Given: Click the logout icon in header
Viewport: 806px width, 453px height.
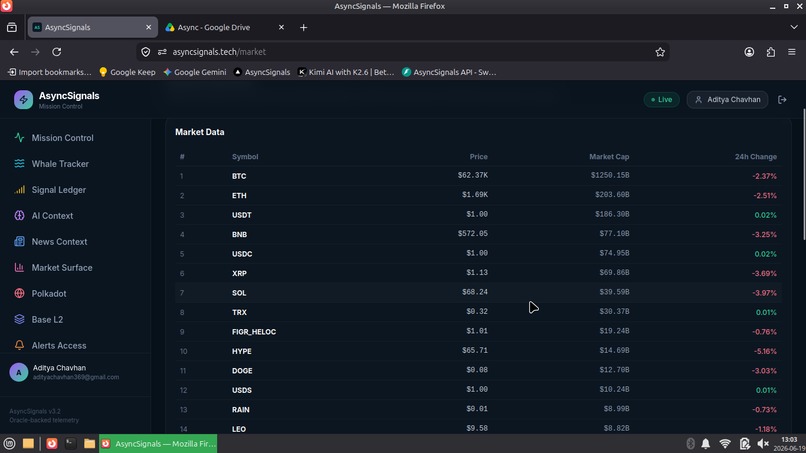Looking at the screenshot, I should (x=782, y=100).
